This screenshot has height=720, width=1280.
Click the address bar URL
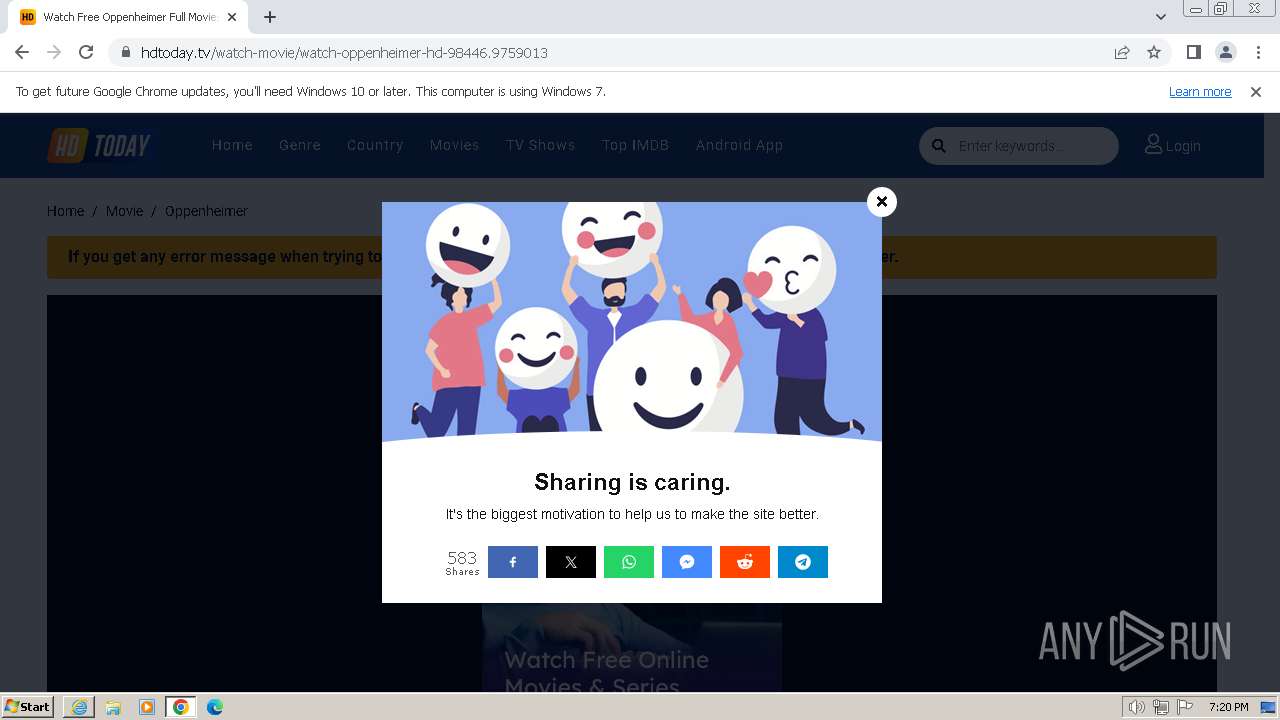tap(344, 53)
